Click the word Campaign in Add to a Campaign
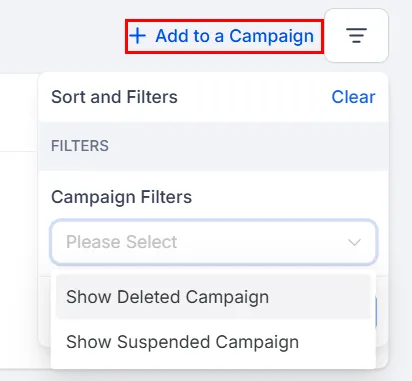Image resolution: width=412 pixels, height=381 pixels. pos(272,36)
